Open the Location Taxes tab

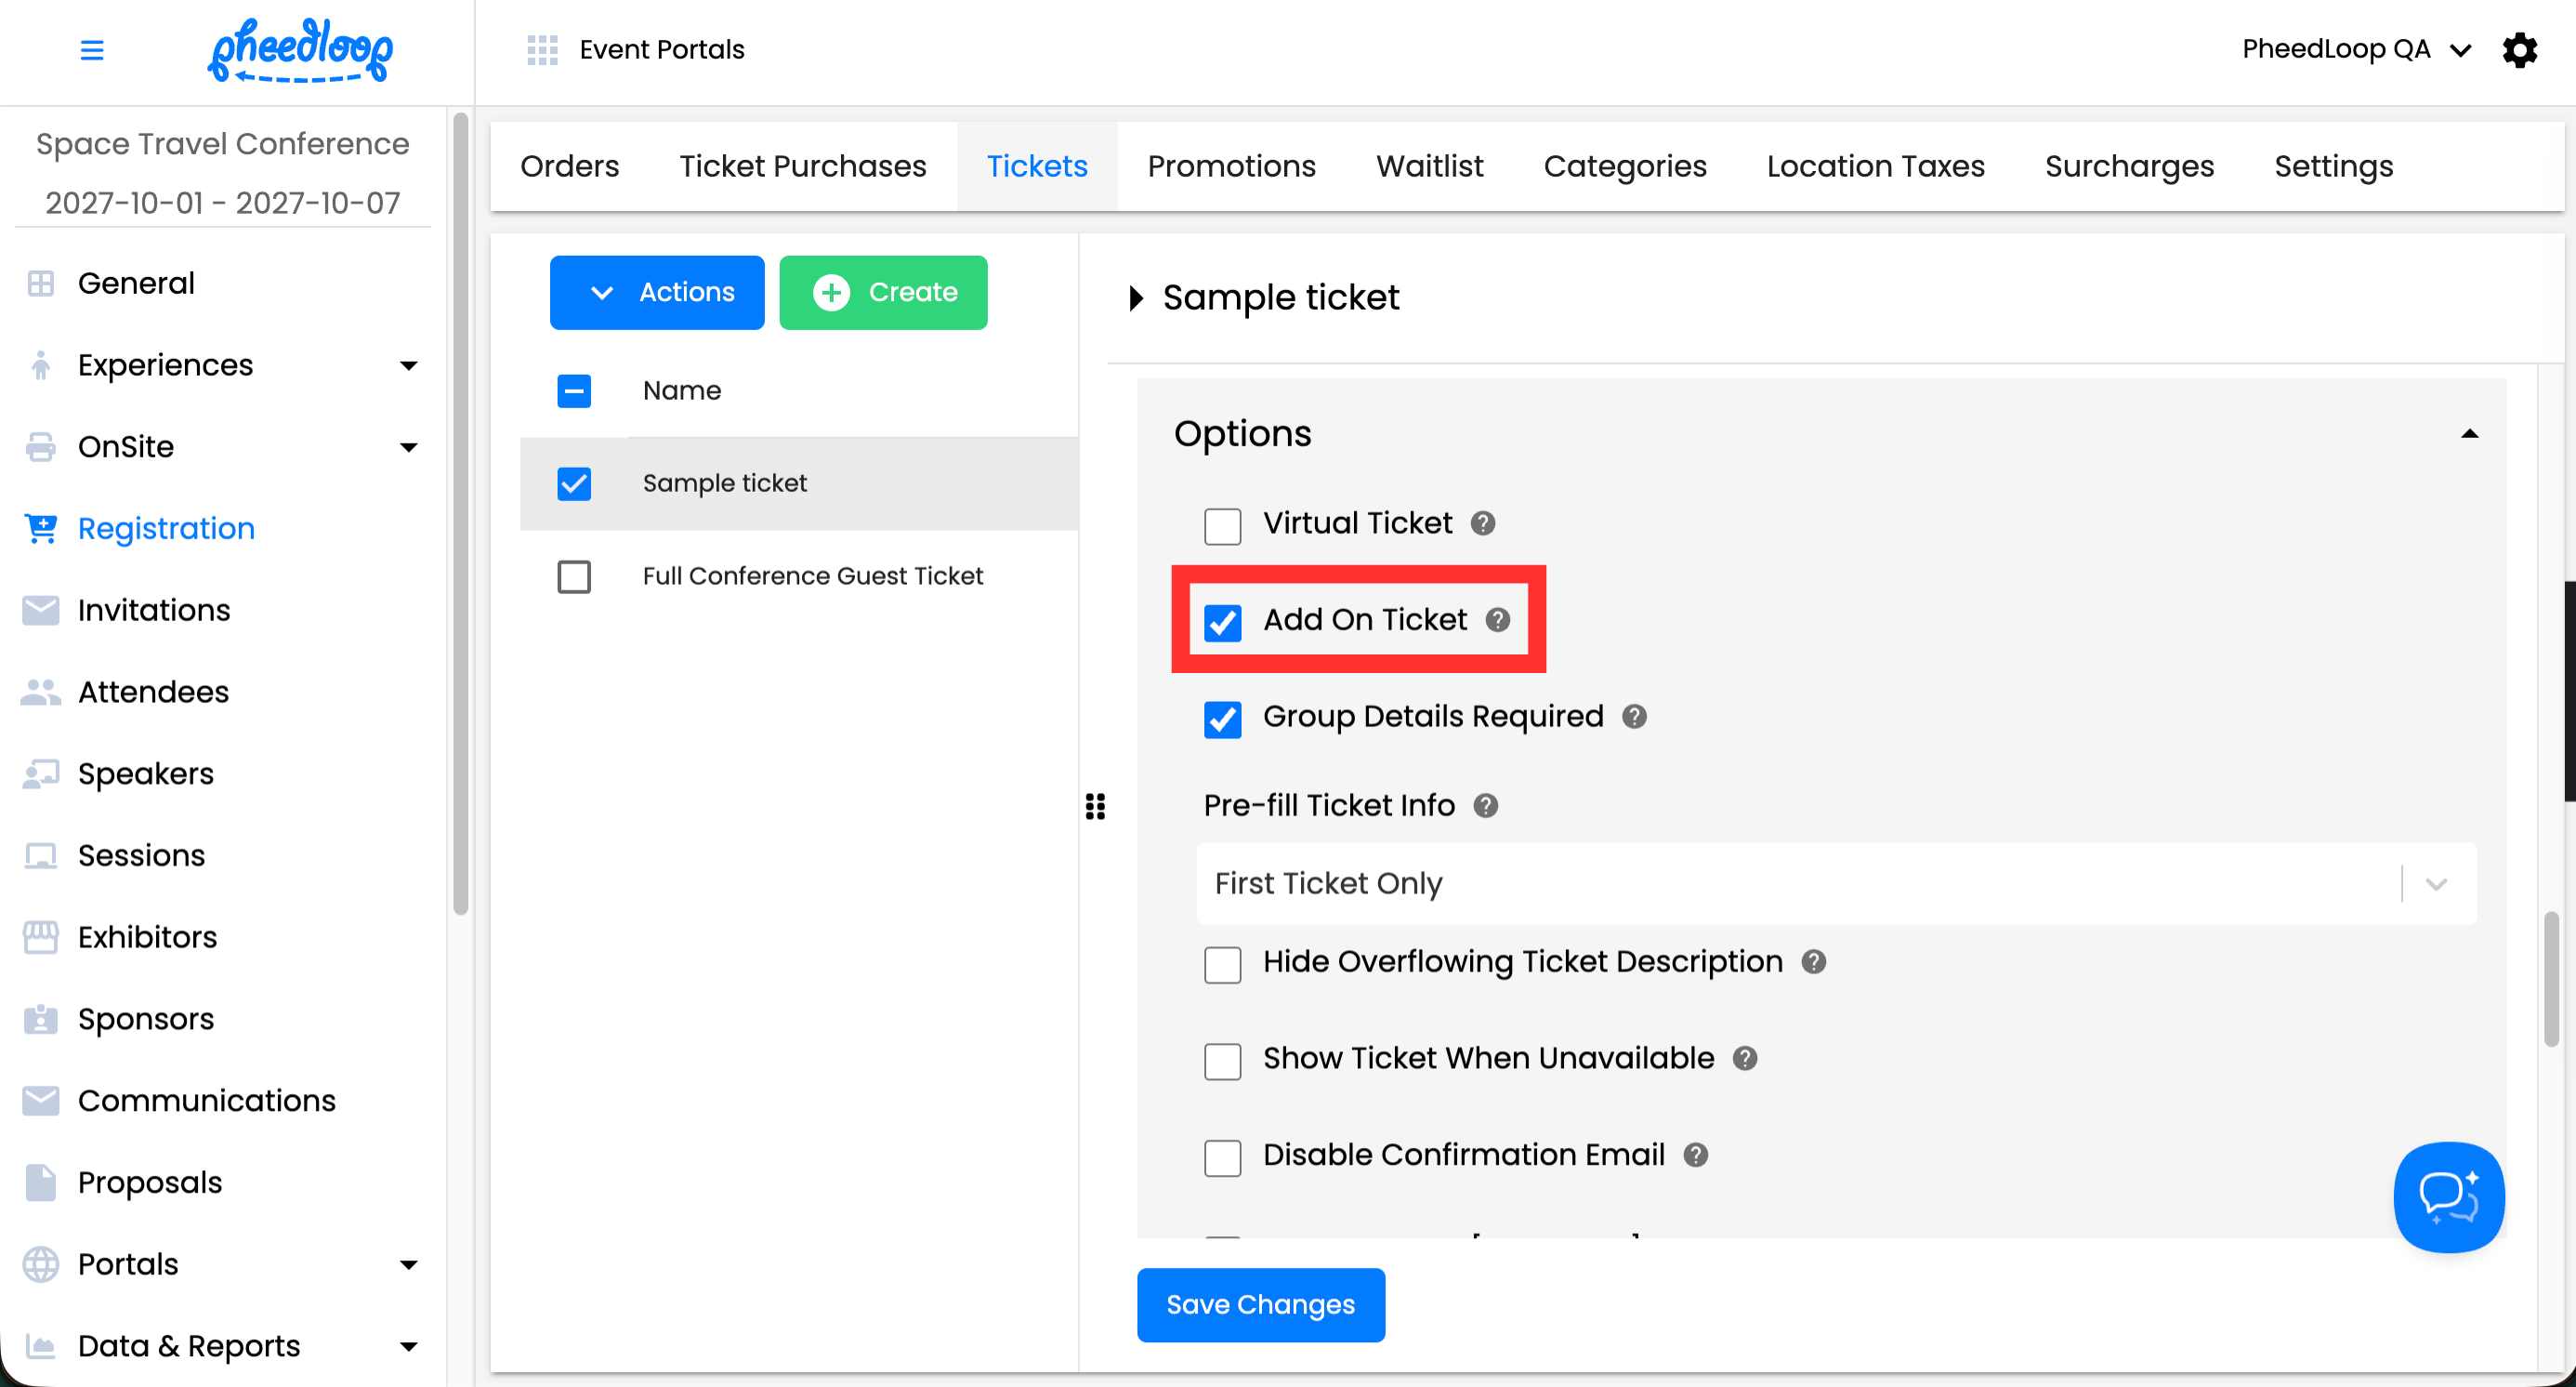pos(1875,166)
